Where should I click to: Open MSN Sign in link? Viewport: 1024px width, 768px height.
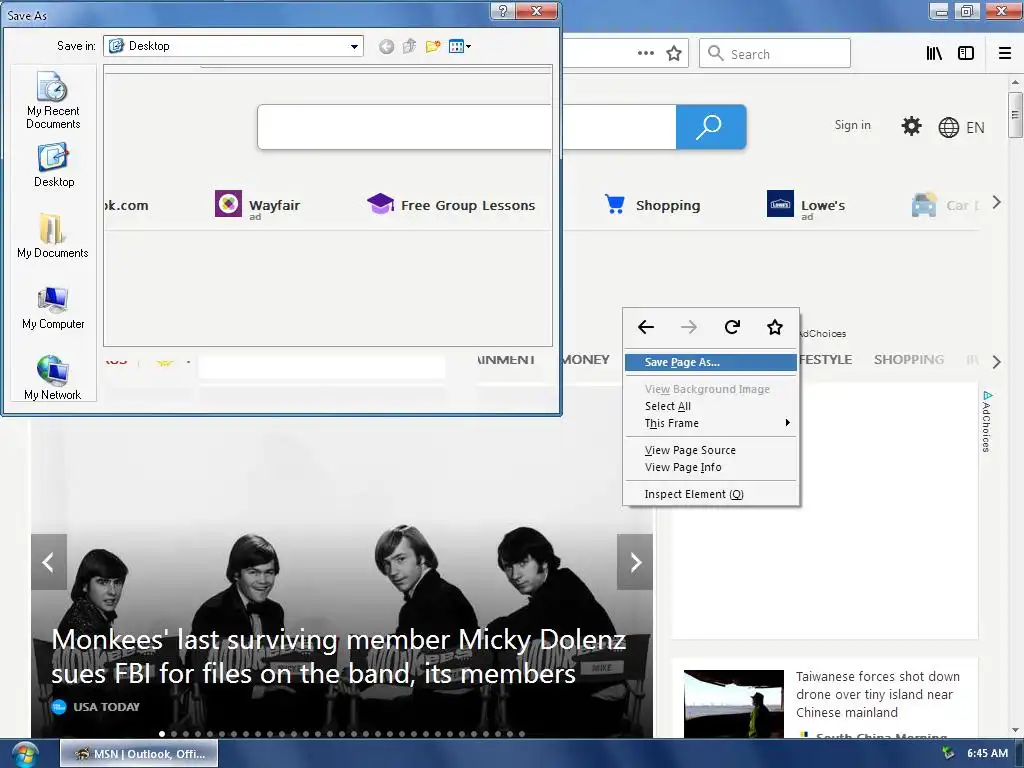point(852,125)
